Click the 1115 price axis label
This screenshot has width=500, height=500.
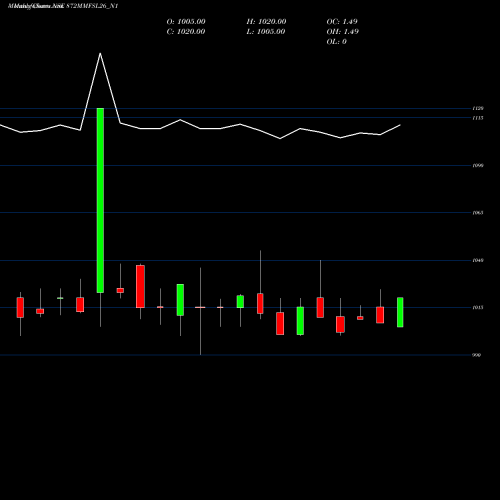coord(478,118)
